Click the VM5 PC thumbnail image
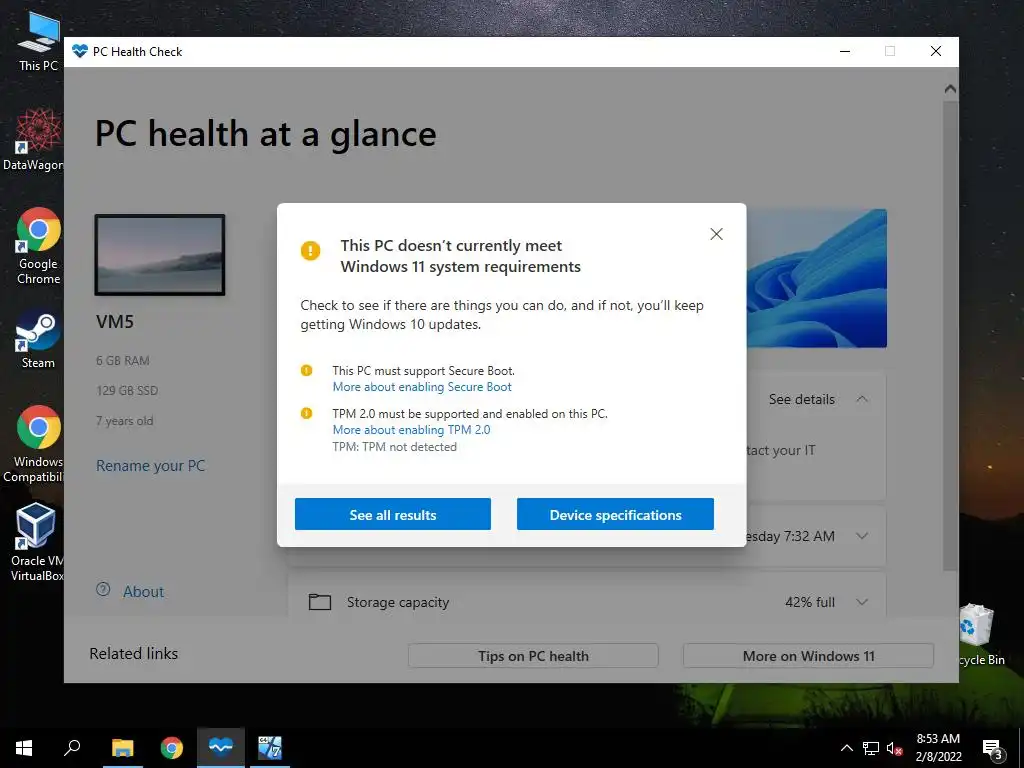 (x=160, y=255)
